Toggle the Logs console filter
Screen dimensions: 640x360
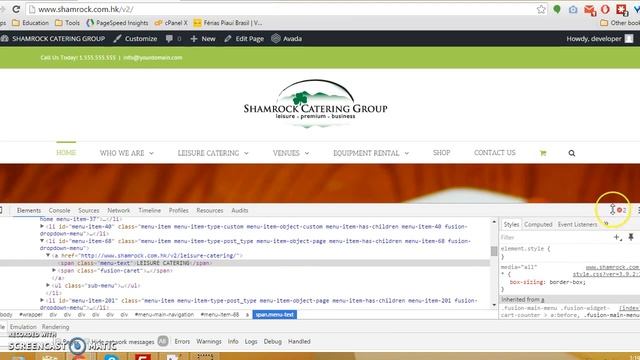click(251, 341)
